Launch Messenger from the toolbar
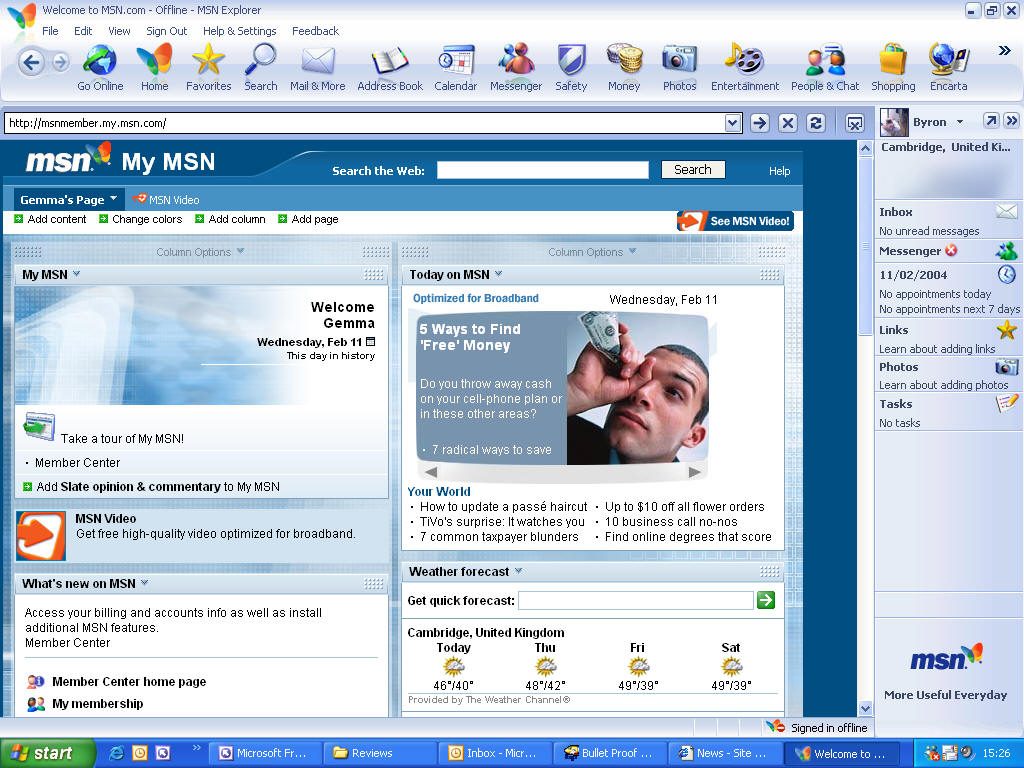Viewport: 1024px width, 768px height. (516, 61)
